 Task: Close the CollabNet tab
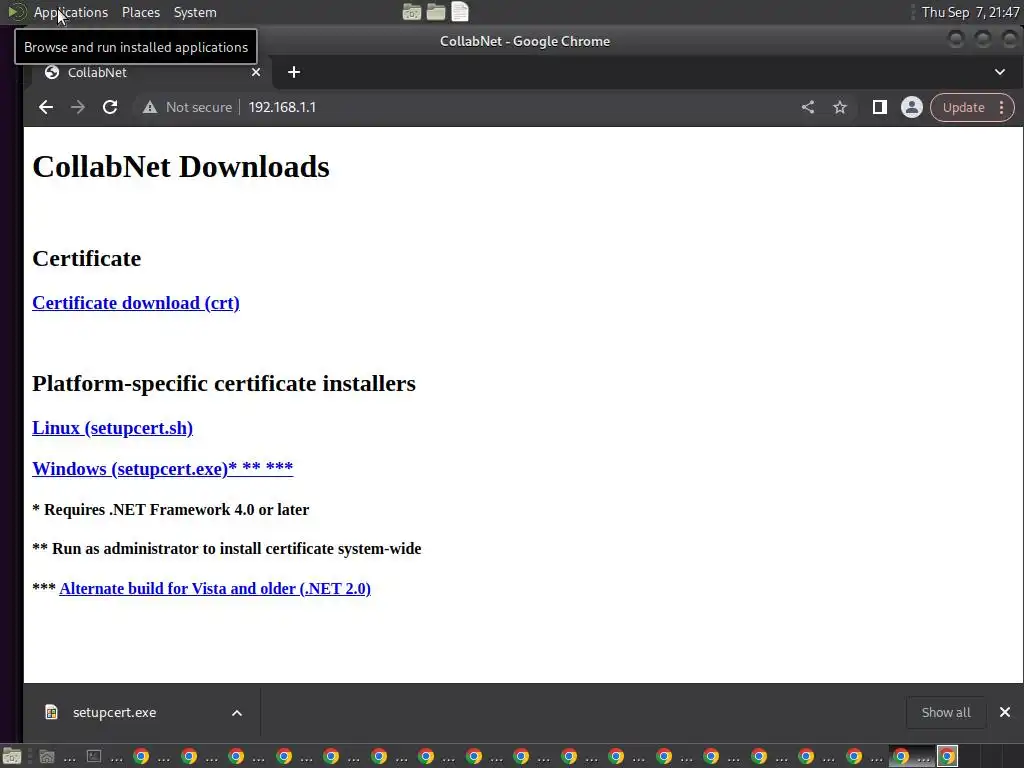(x=256, y=72)
